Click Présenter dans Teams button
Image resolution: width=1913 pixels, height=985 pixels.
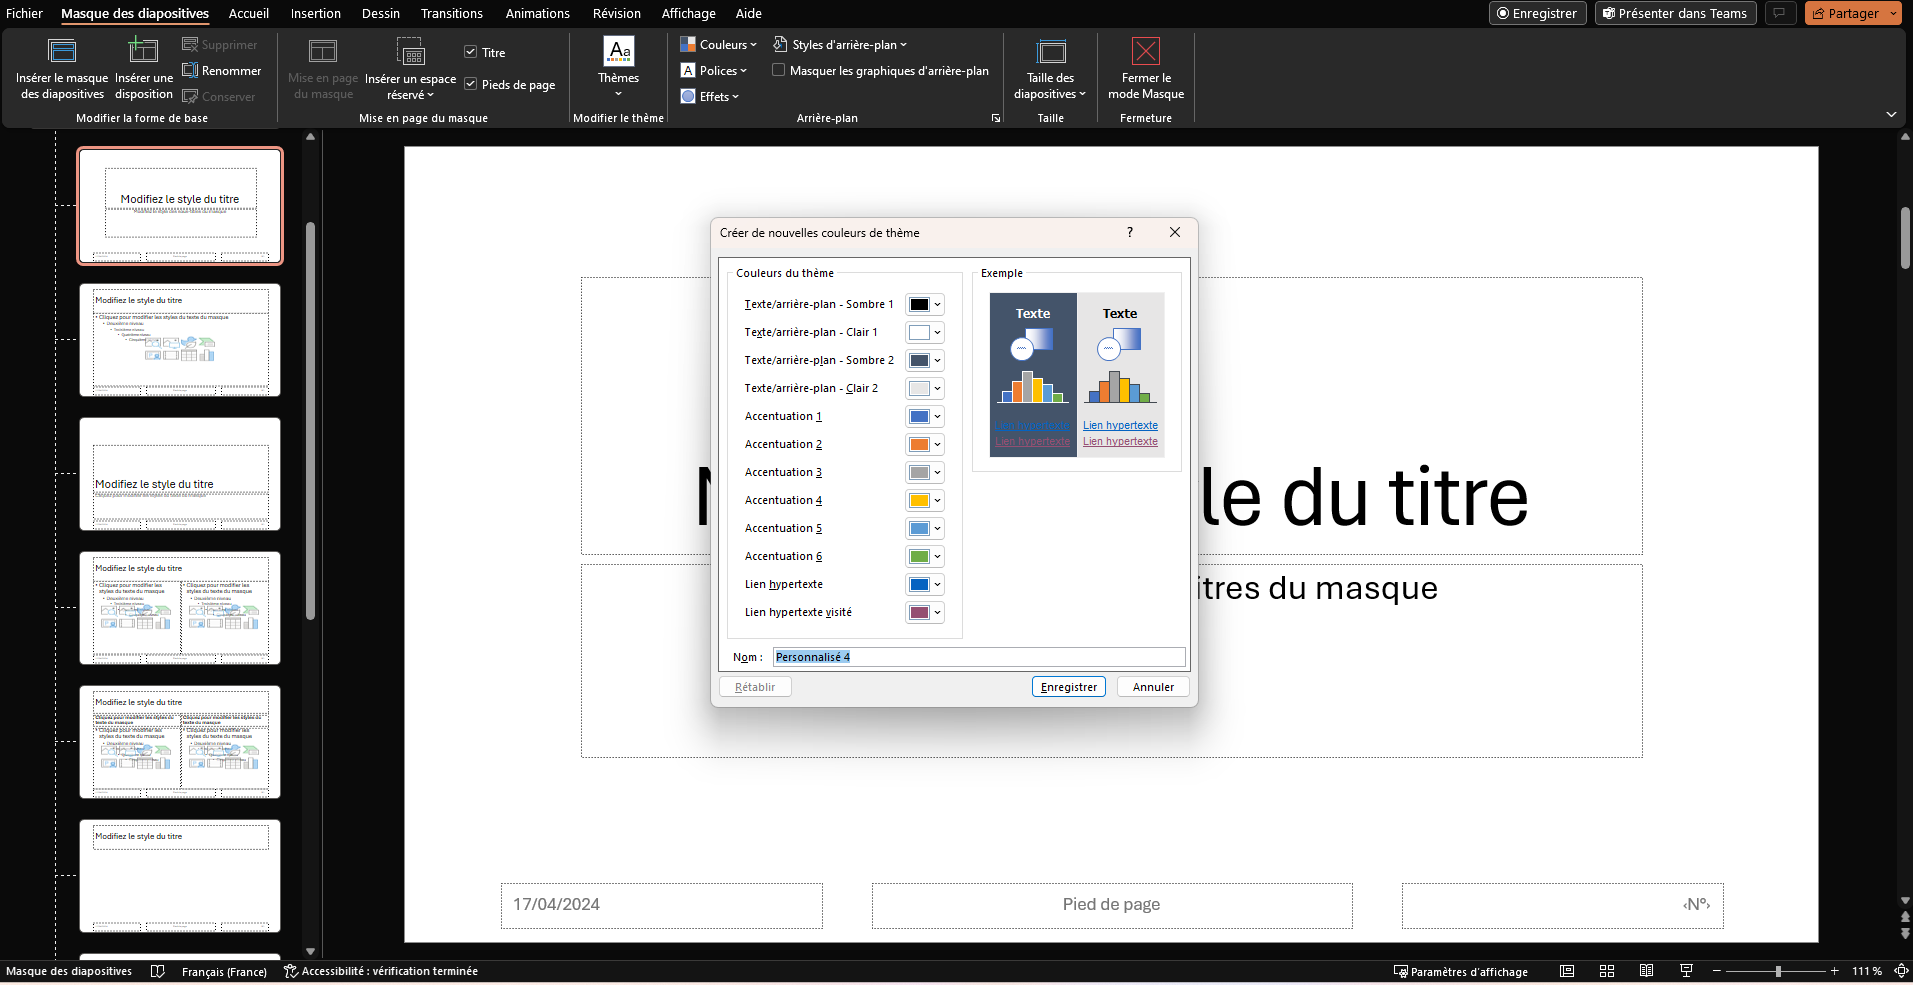coord(1675,13)
